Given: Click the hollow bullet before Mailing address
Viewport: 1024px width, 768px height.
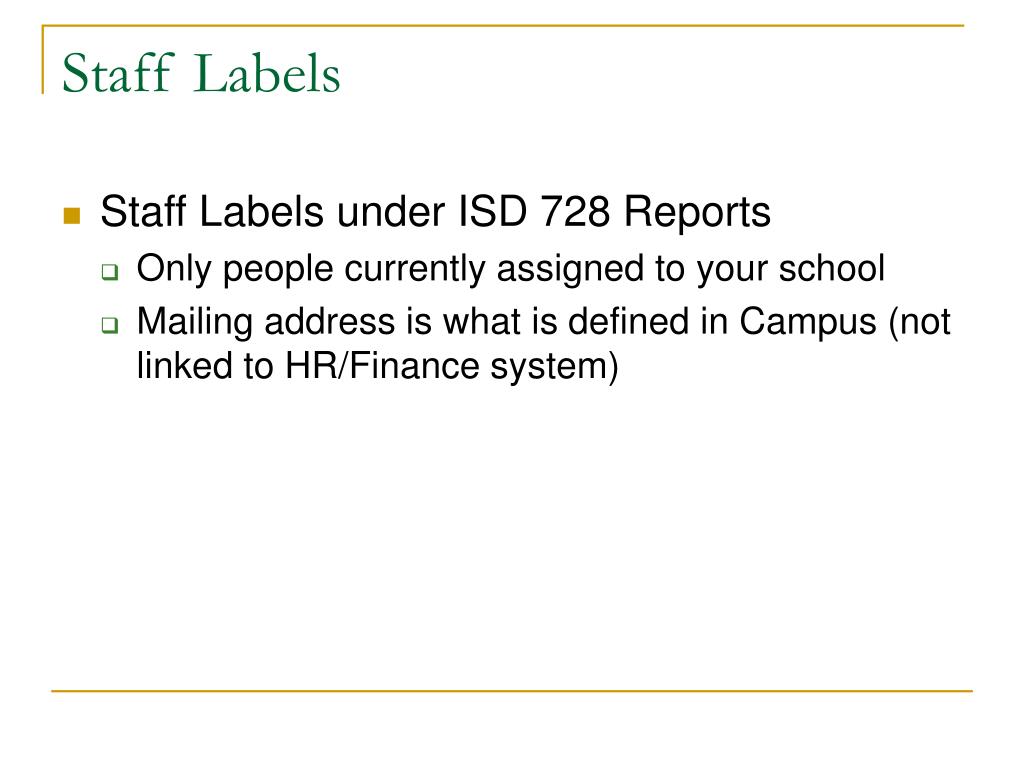Looking at the screenshot, I should (x=110, y=325).
